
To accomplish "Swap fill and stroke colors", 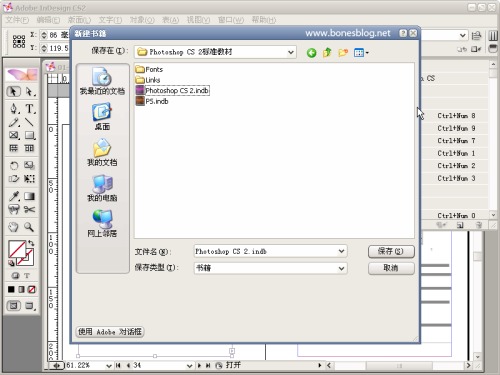I will point(31,243).
